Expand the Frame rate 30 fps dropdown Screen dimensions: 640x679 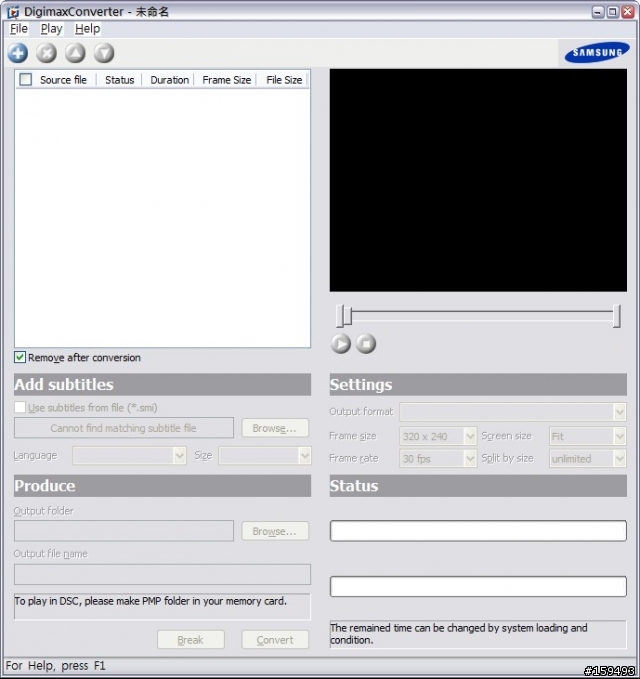tap(438, 458)
